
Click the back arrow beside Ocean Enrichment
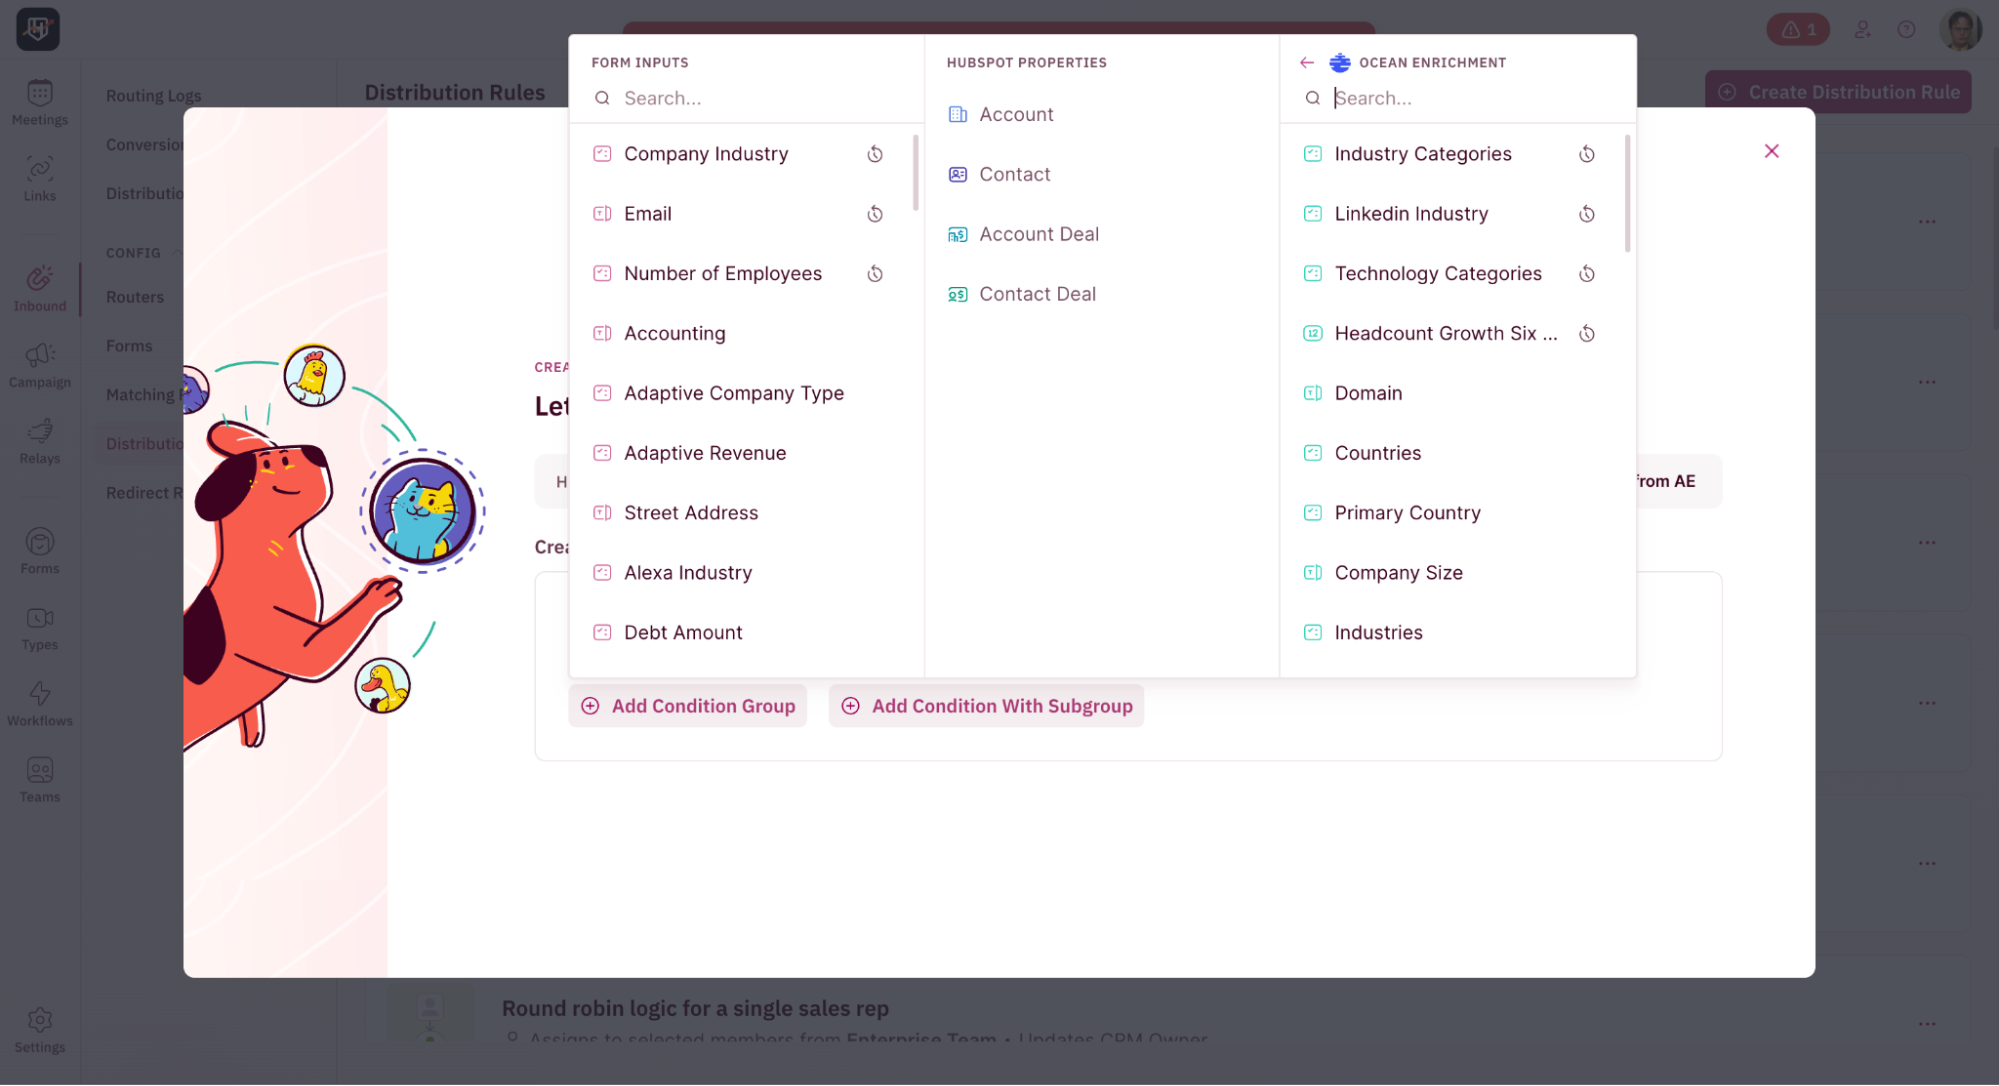click(x=1306, y=62)
